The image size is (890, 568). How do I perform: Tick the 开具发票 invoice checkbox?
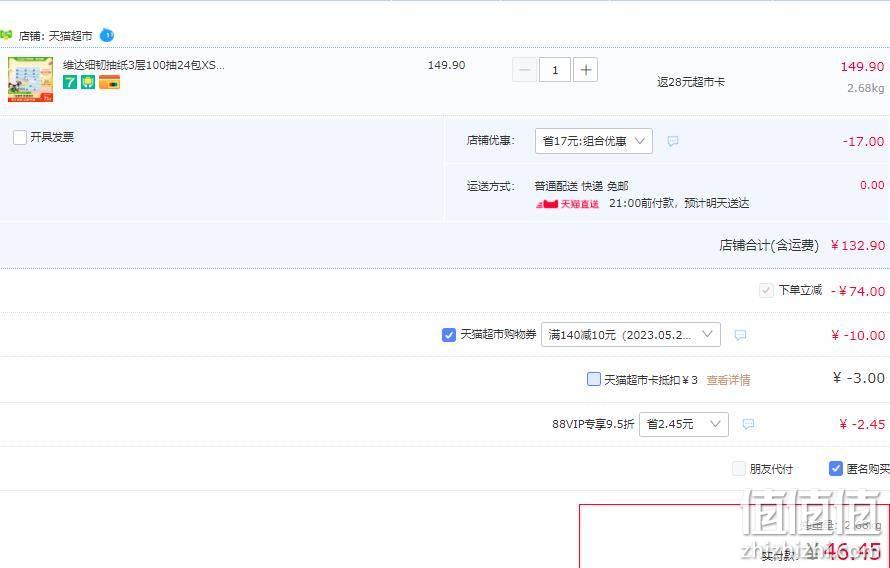pos(20,137)
